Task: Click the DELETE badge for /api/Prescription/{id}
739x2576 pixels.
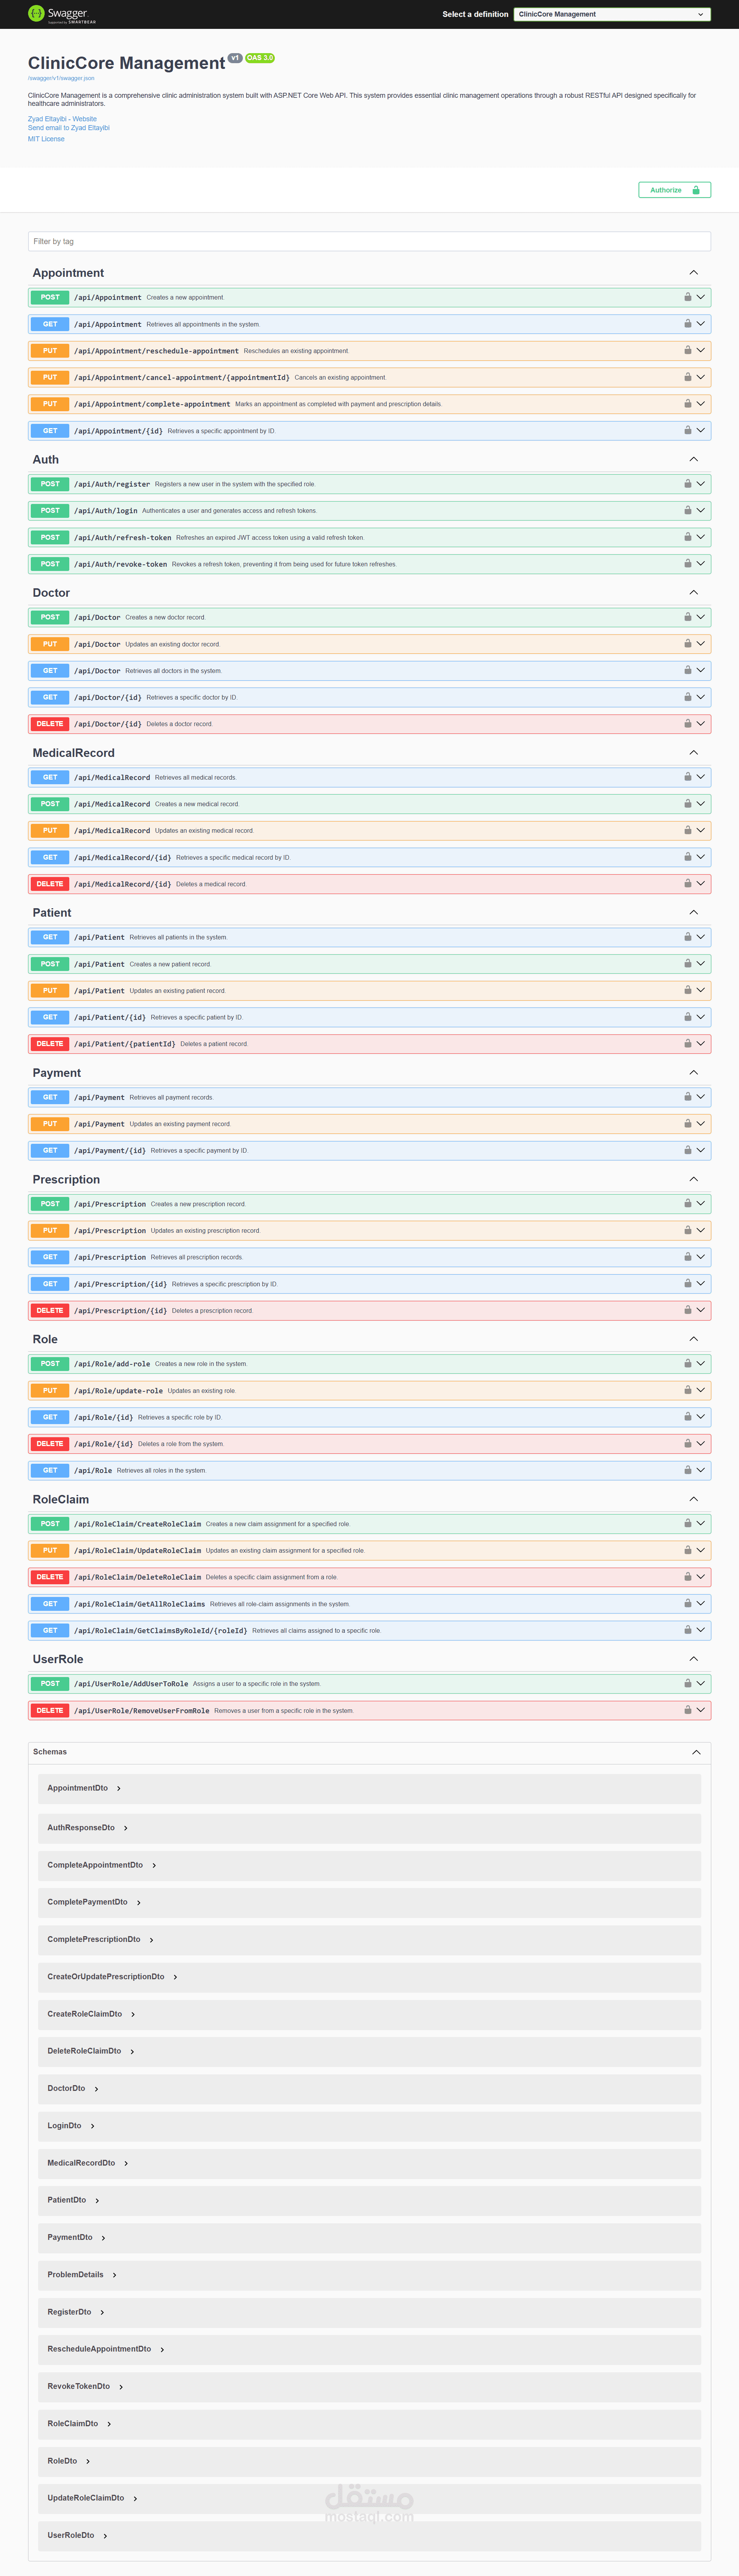Action: 50,1310
